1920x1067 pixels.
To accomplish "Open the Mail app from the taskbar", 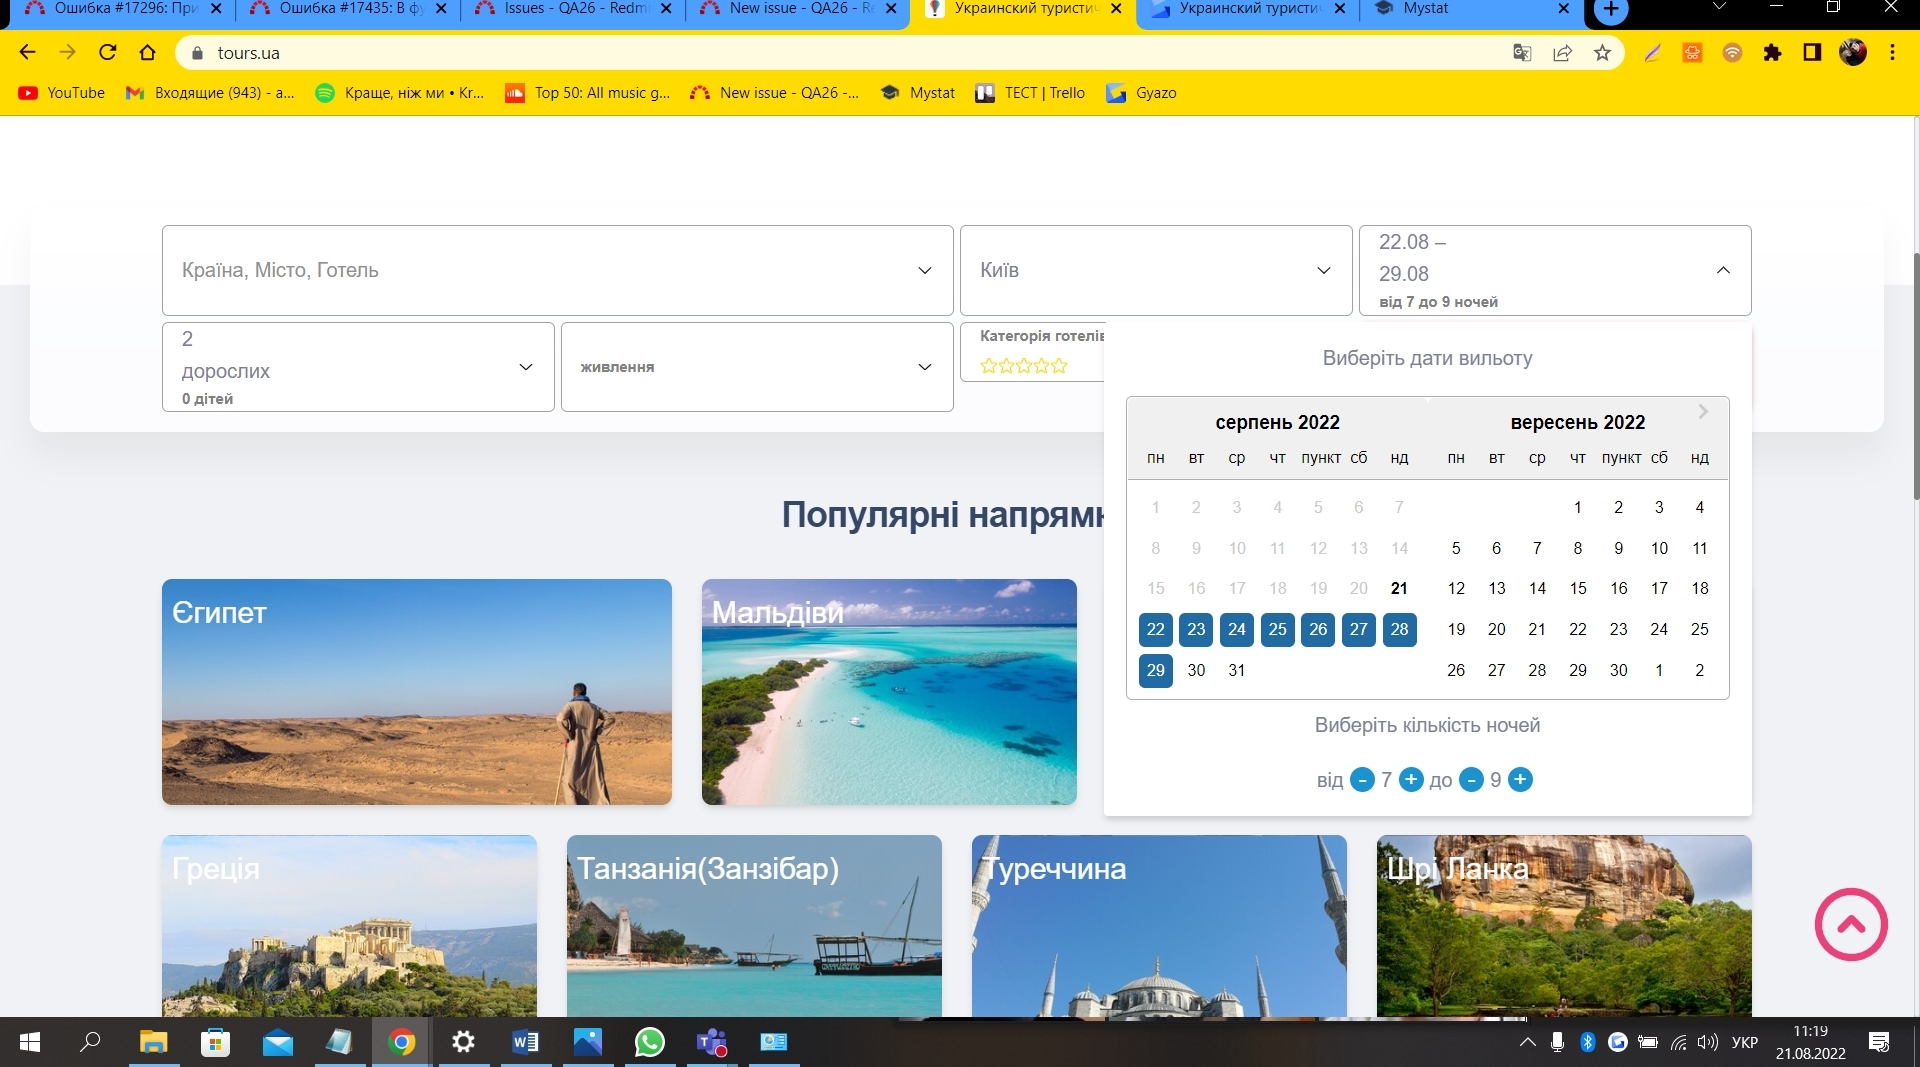I will [277, 1043].
